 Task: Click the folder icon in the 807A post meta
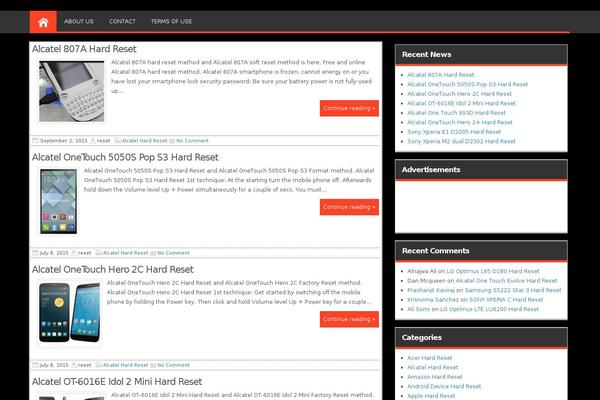(x=118, y=141)
